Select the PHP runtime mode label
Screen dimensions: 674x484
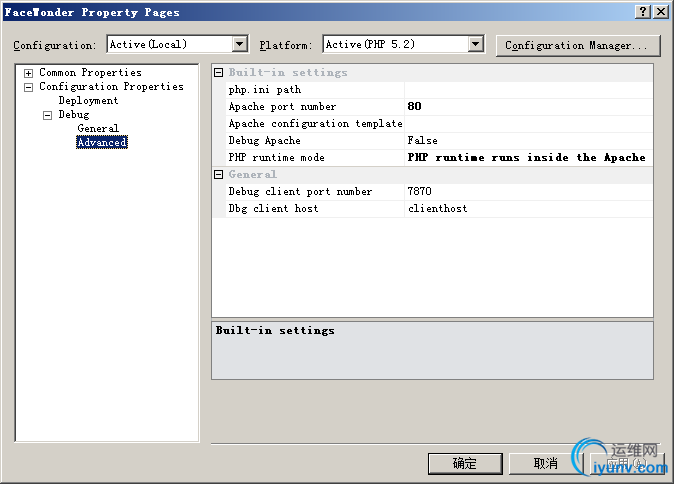[276, 158]
